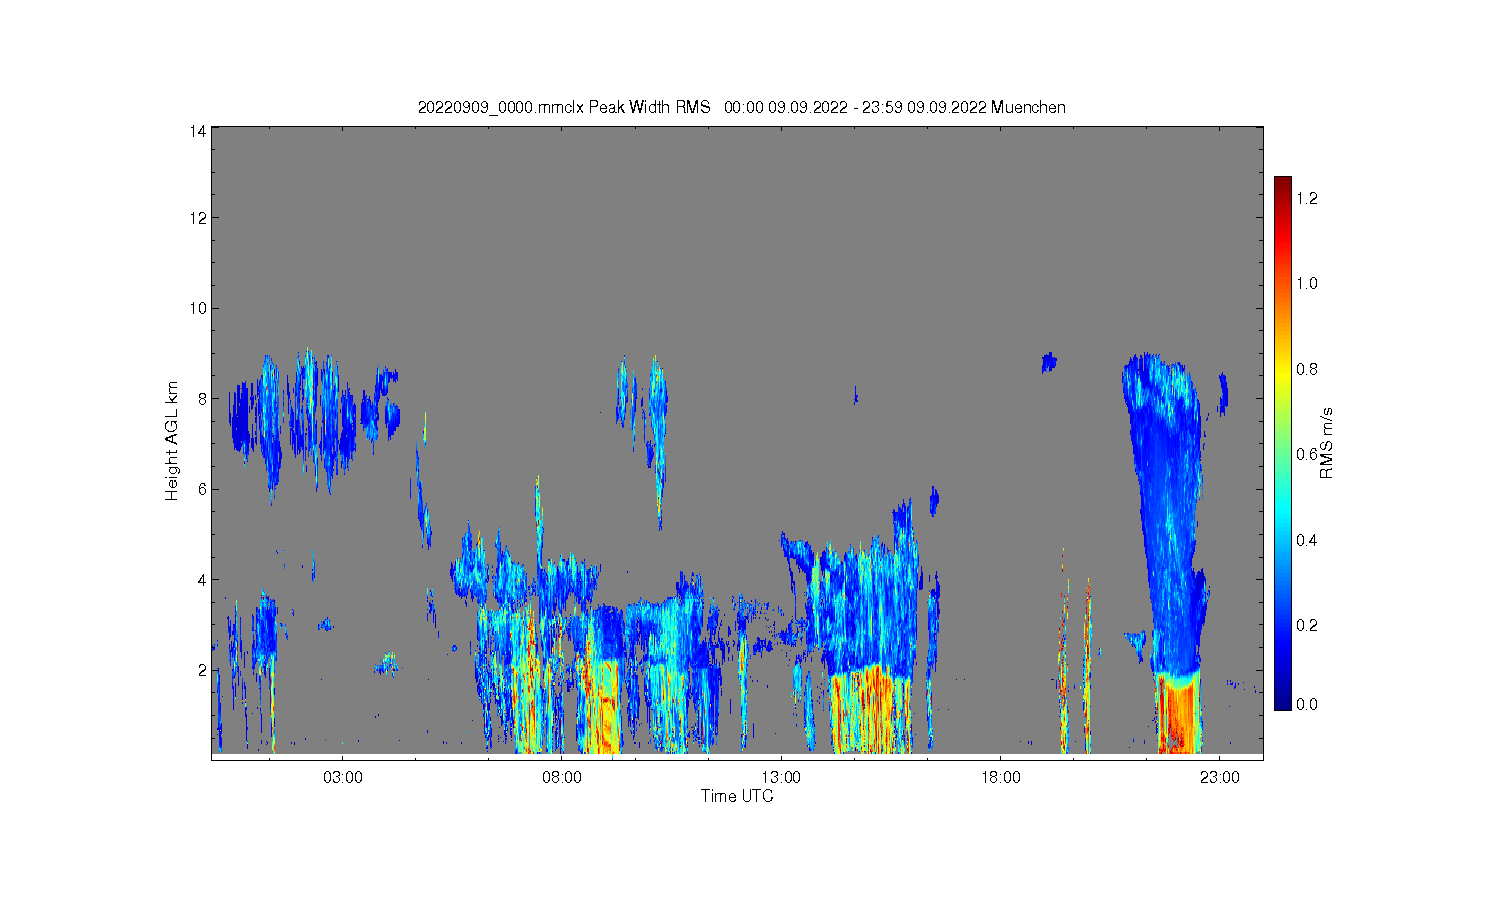Click the 'Height AGL km' y-axis label
The image size is (1500, 900).
pos(172,441)
